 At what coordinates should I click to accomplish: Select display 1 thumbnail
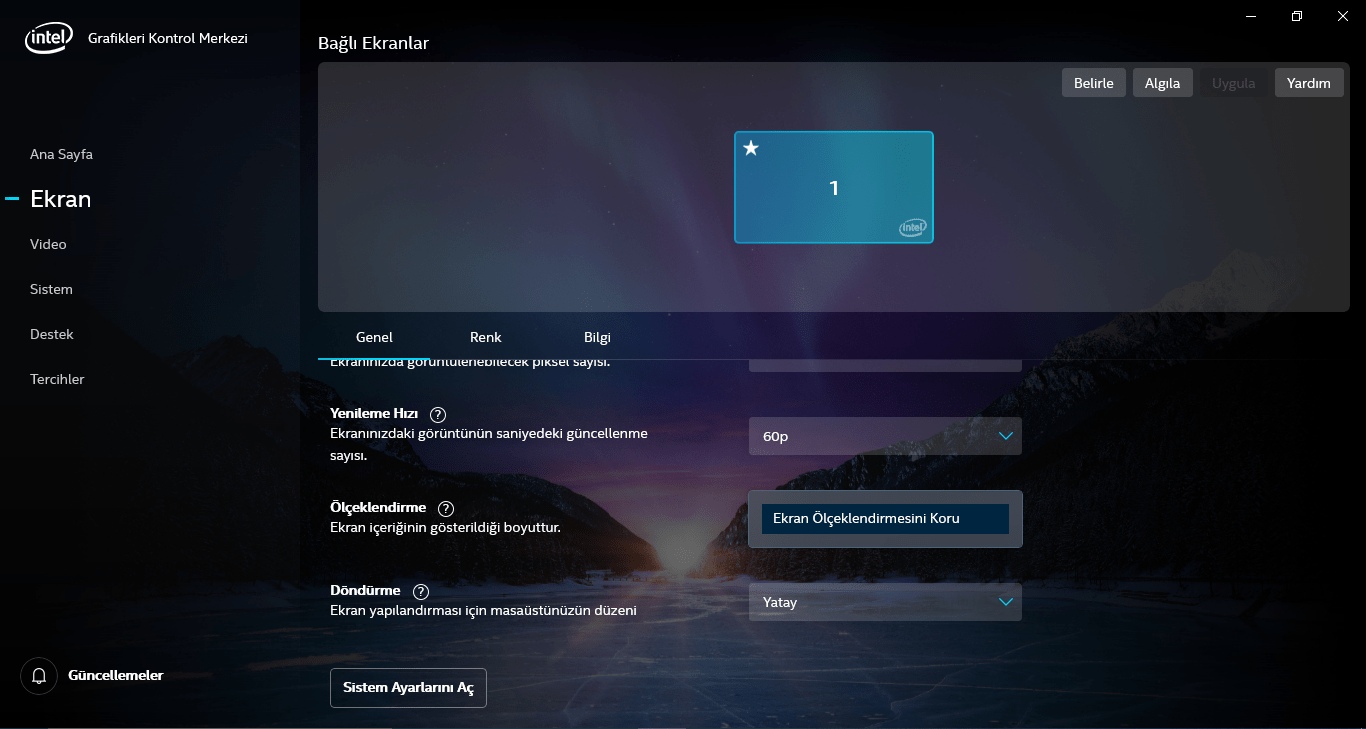pyautogui.click(x=834, y=187)
